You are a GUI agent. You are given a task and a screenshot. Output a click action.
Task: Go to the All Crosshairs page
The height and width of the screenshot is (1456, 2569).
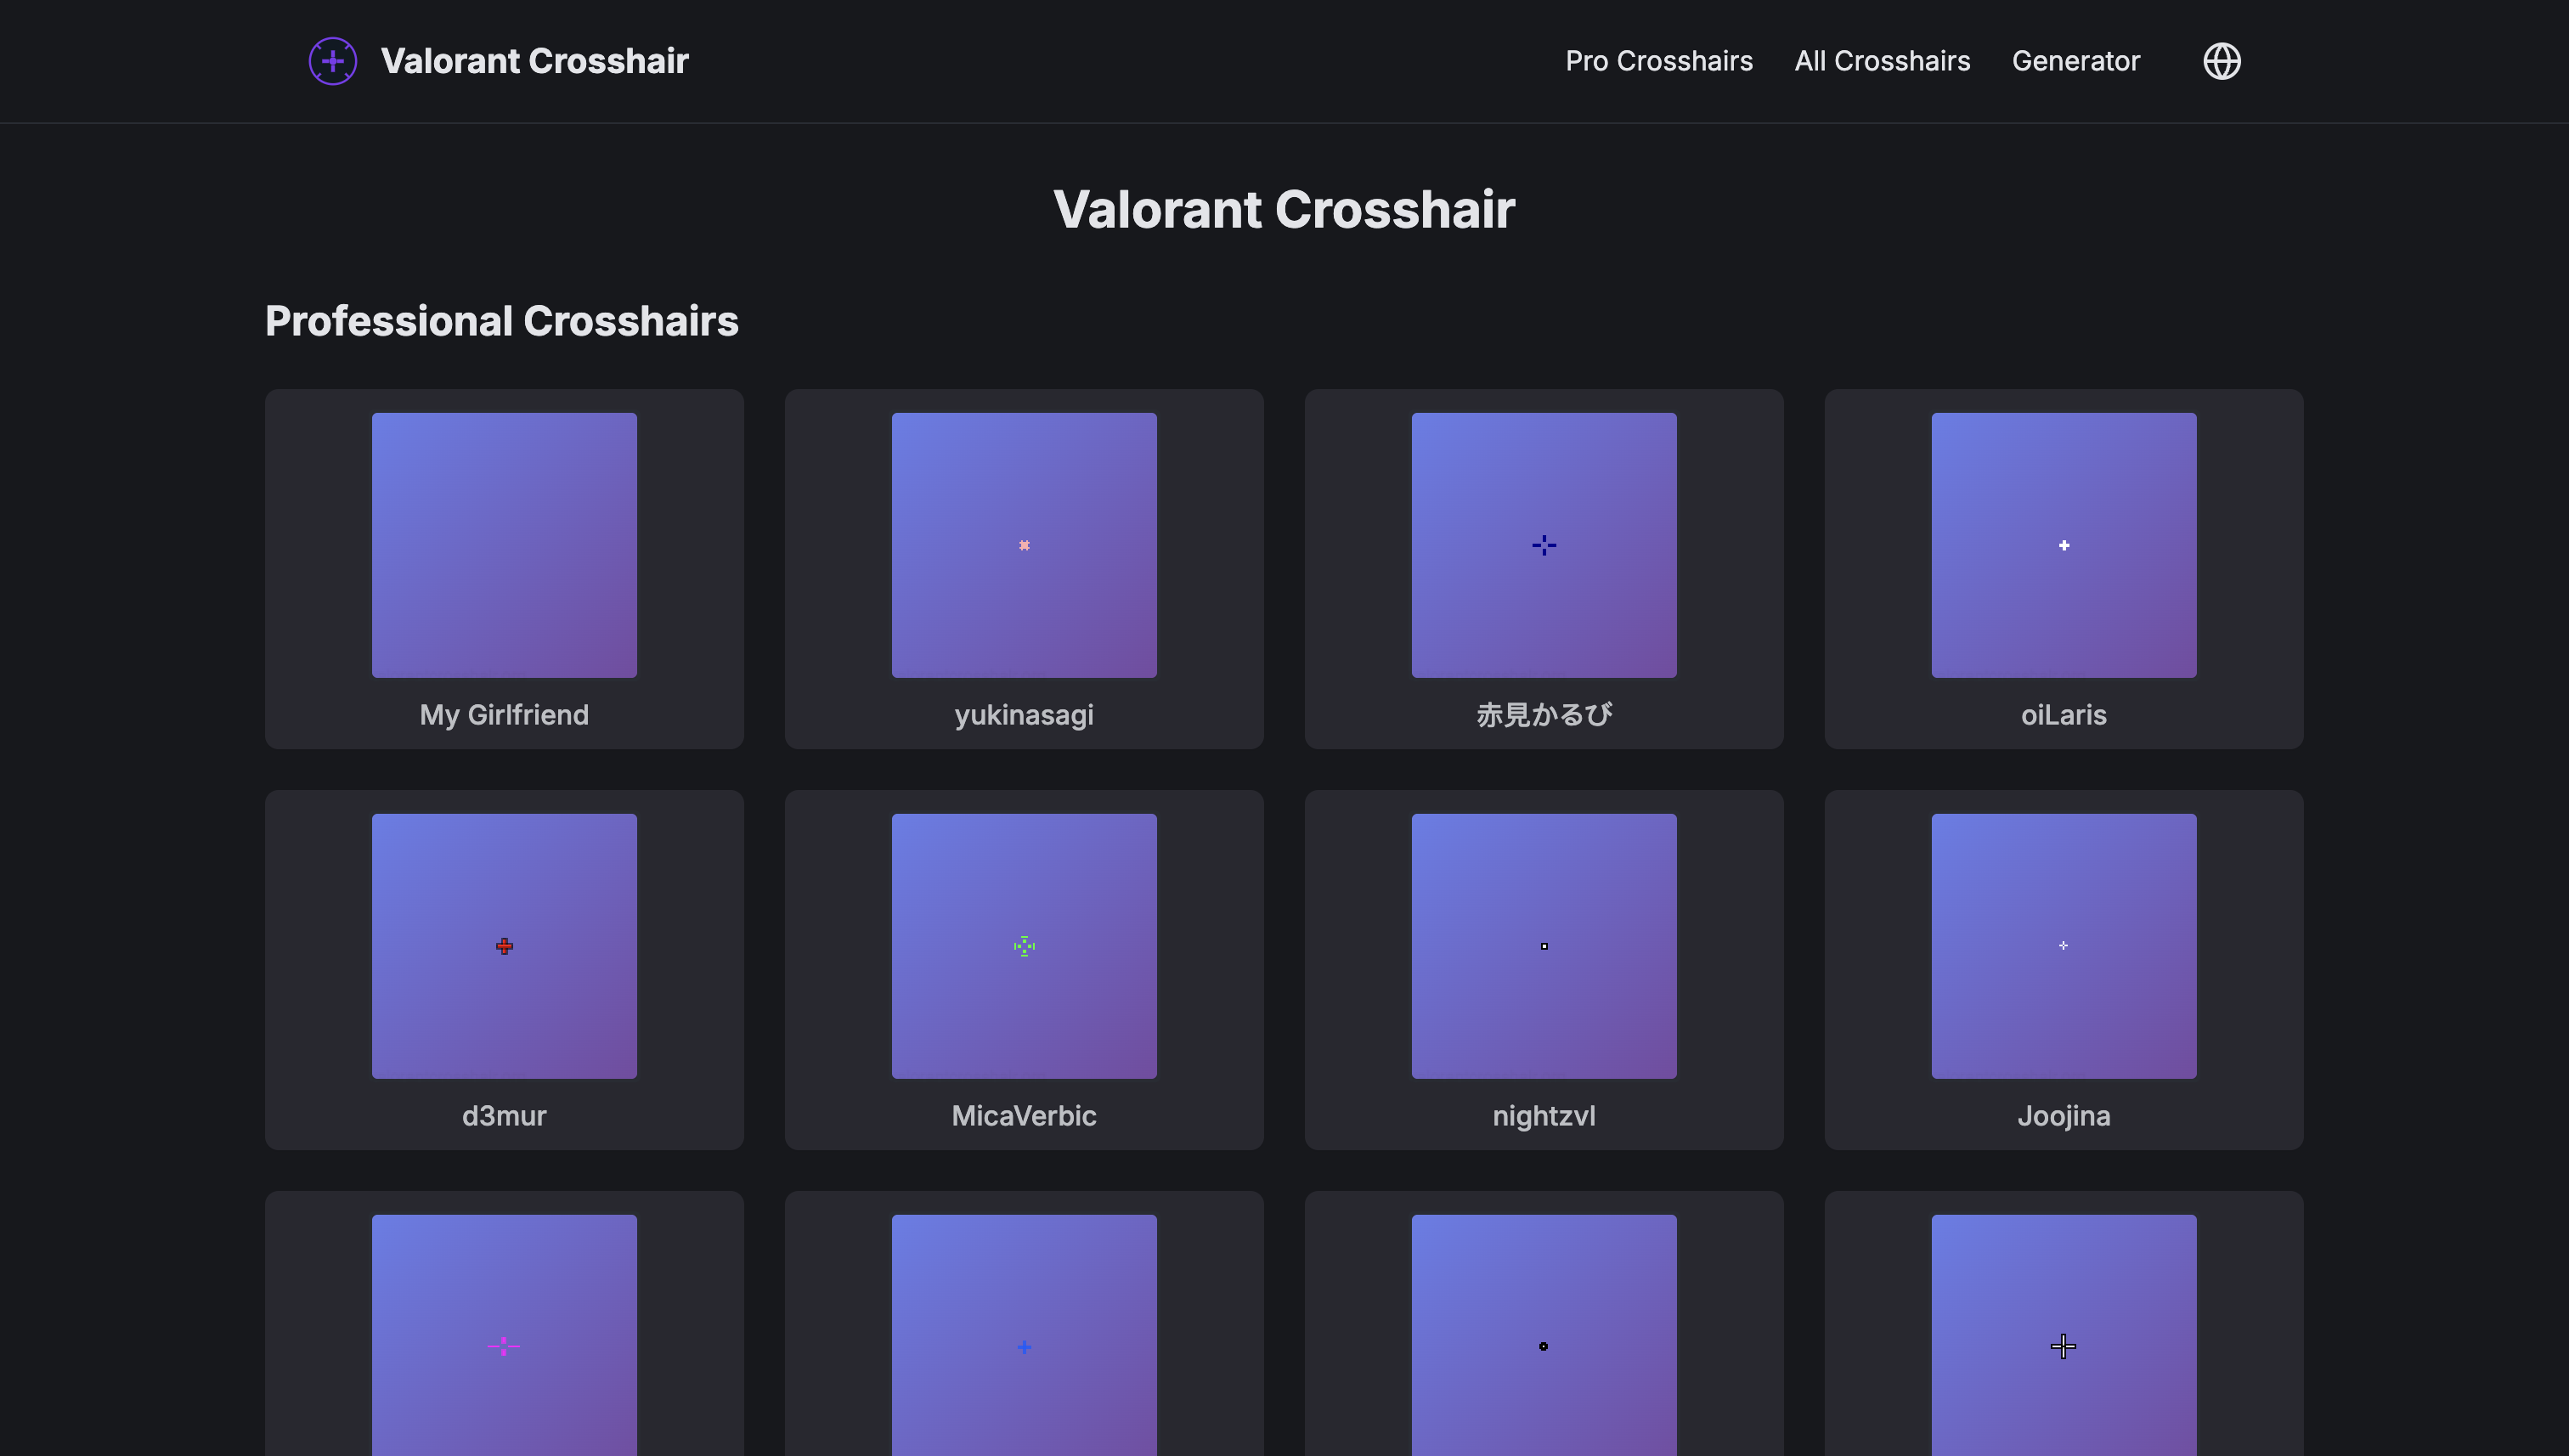point(1881,61)
